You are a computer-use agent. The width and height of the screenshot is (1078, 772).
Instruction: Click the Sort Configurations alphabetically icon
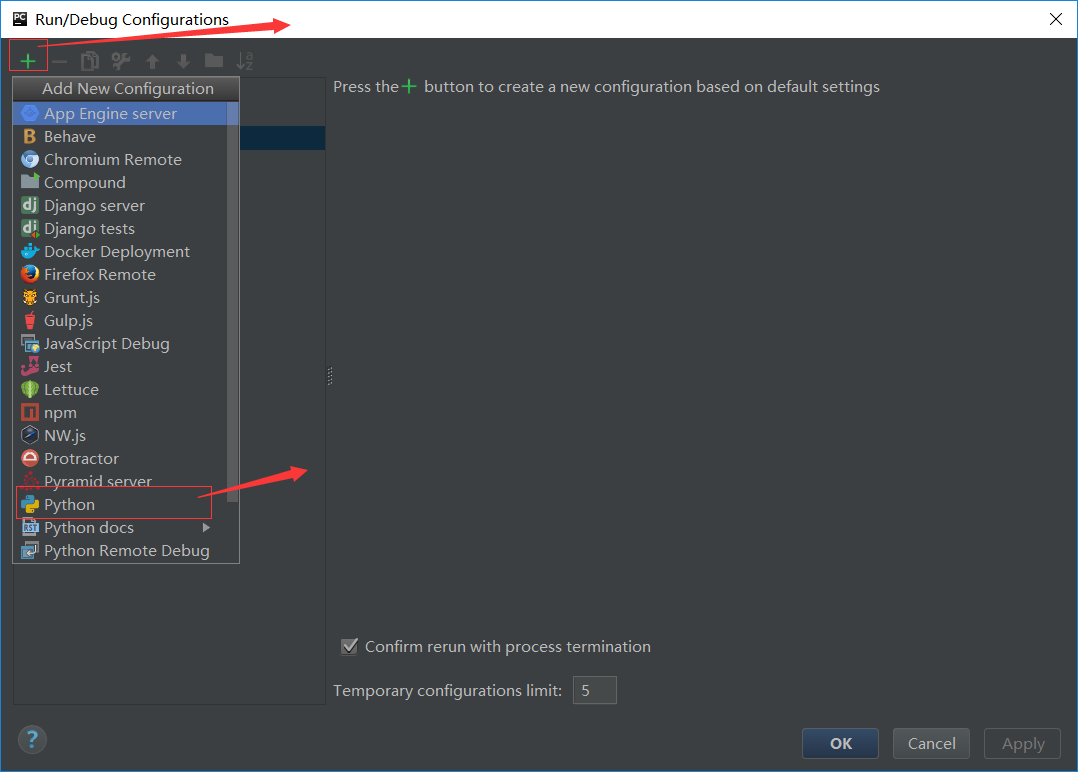pos(245,61)
